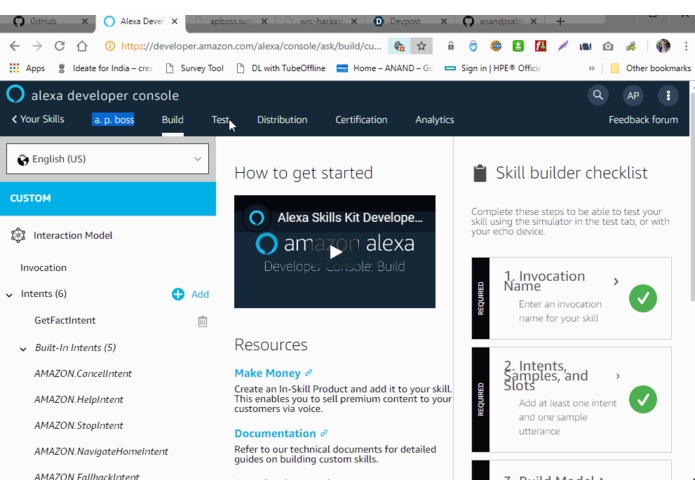Click the green download extension icon
Image resolution: width=695 pixels, height=494 pixels.
(518, 46)
